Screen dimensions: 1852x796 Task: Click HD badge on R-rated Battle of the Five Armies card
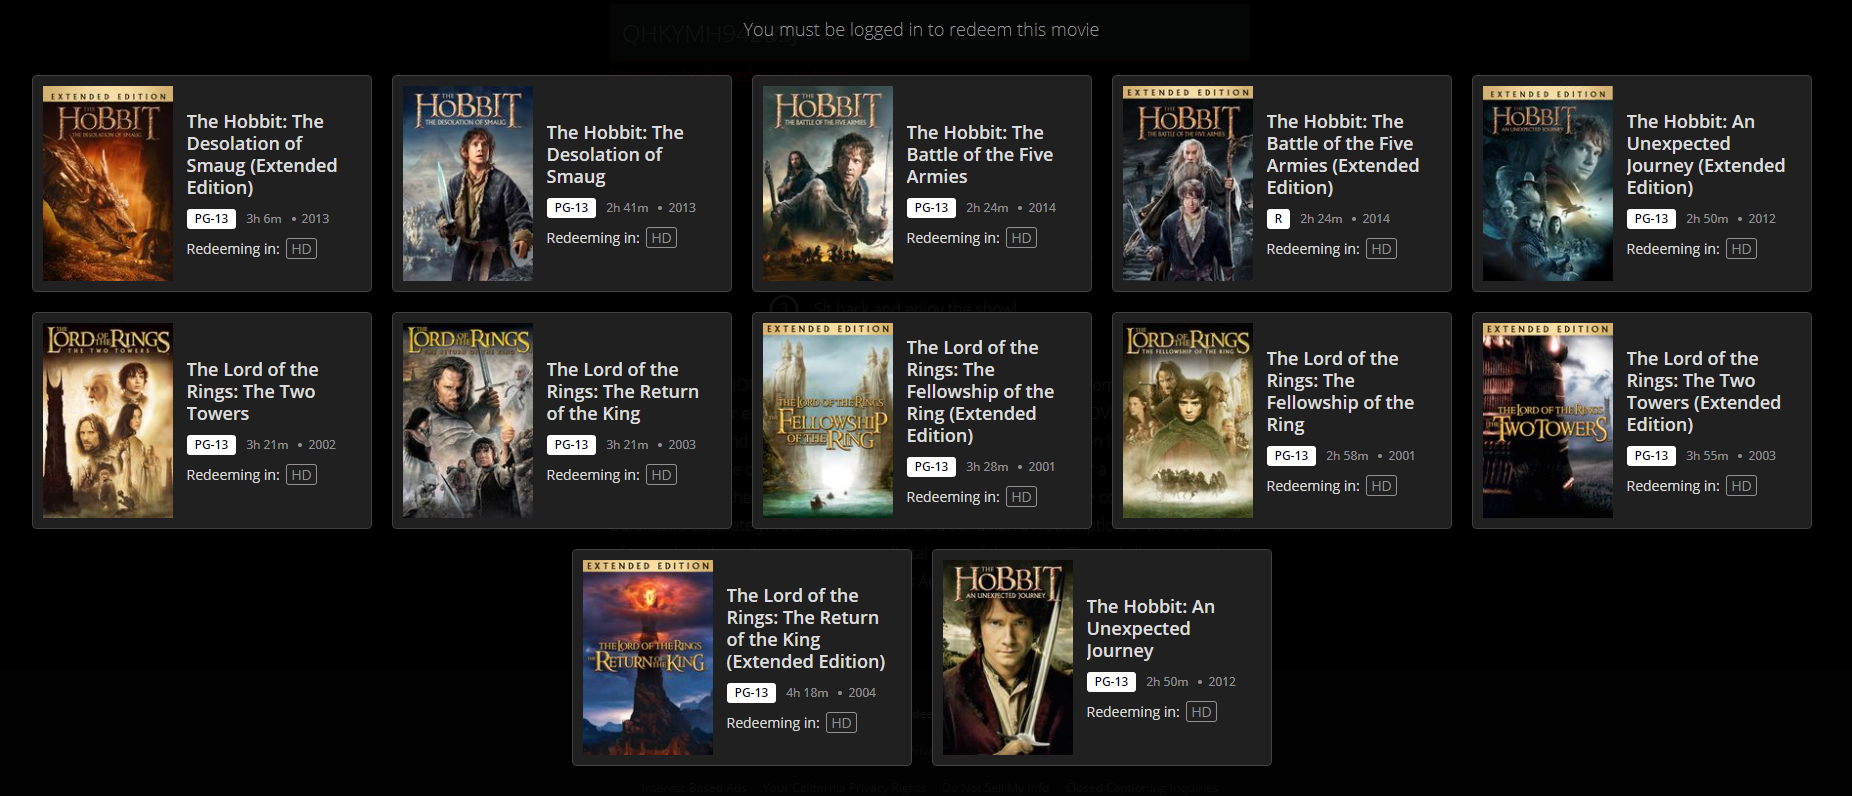(x=1381, y=249)
